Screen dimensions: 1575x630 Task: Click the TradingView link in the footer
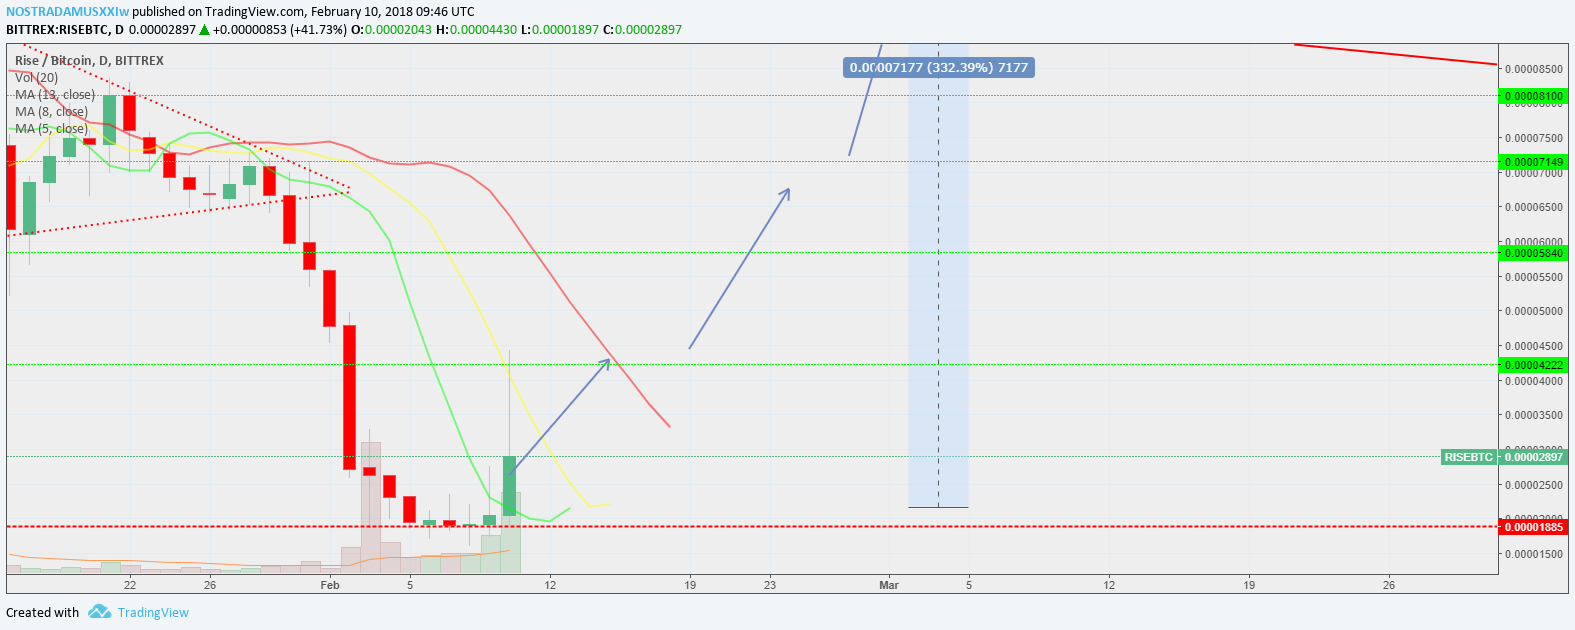coord(153,612)
